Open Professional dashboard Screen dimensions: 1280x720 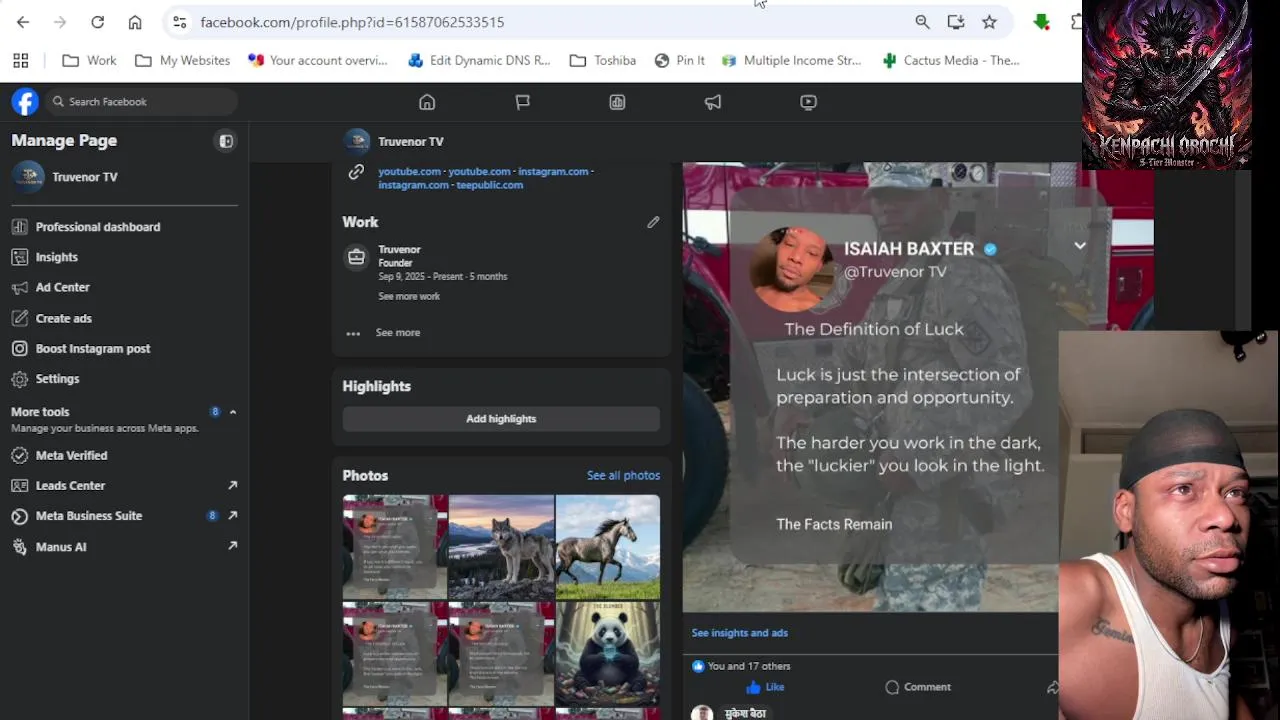124,227
